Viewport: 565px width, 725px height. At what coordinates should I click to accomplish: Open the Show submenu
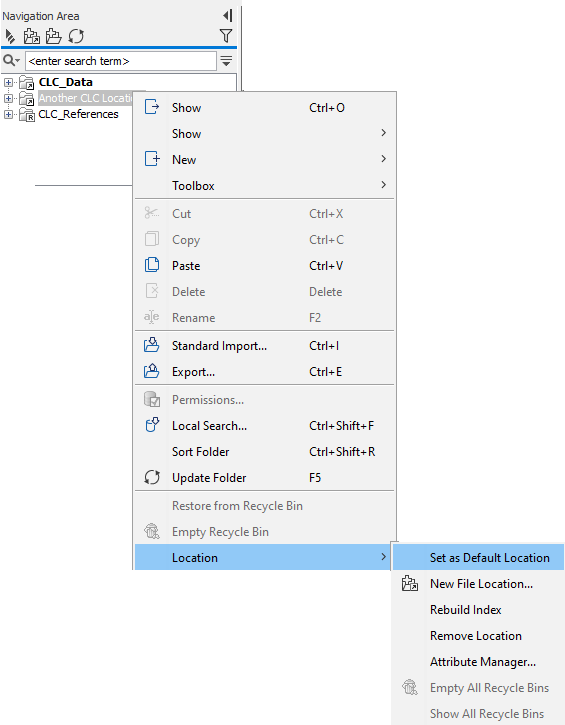point(264,134)
